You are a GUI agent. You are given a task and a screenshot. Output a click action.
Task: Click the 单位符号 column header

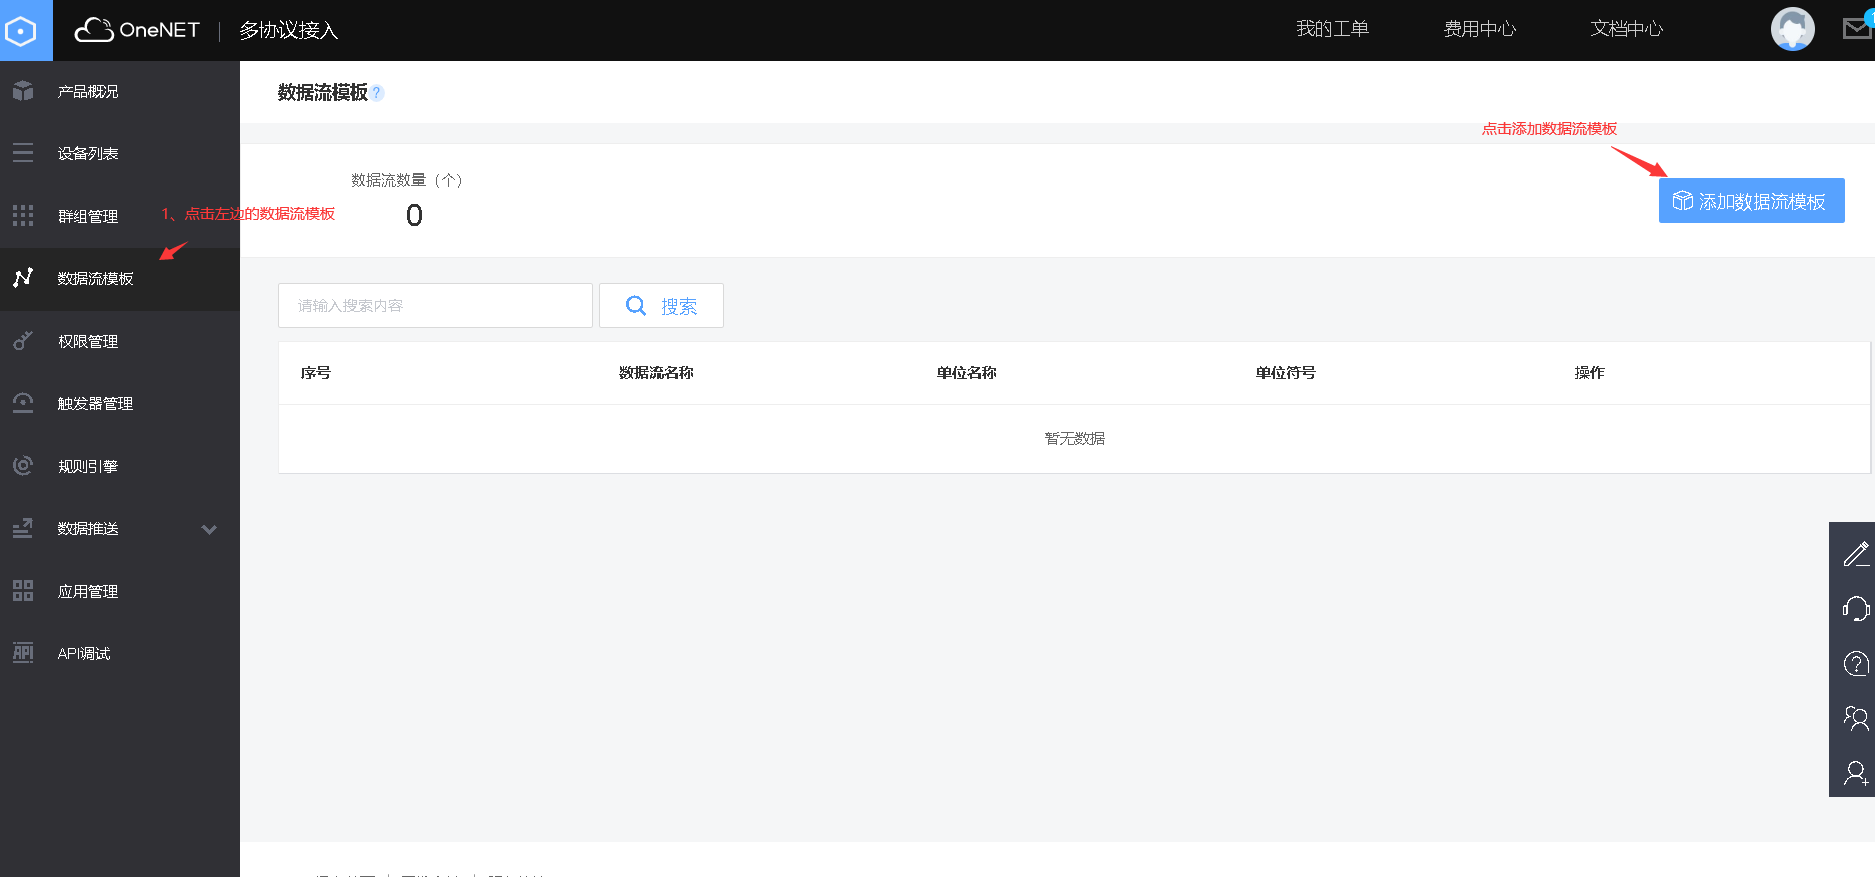pyautogui.click(x=1285, y=372)
